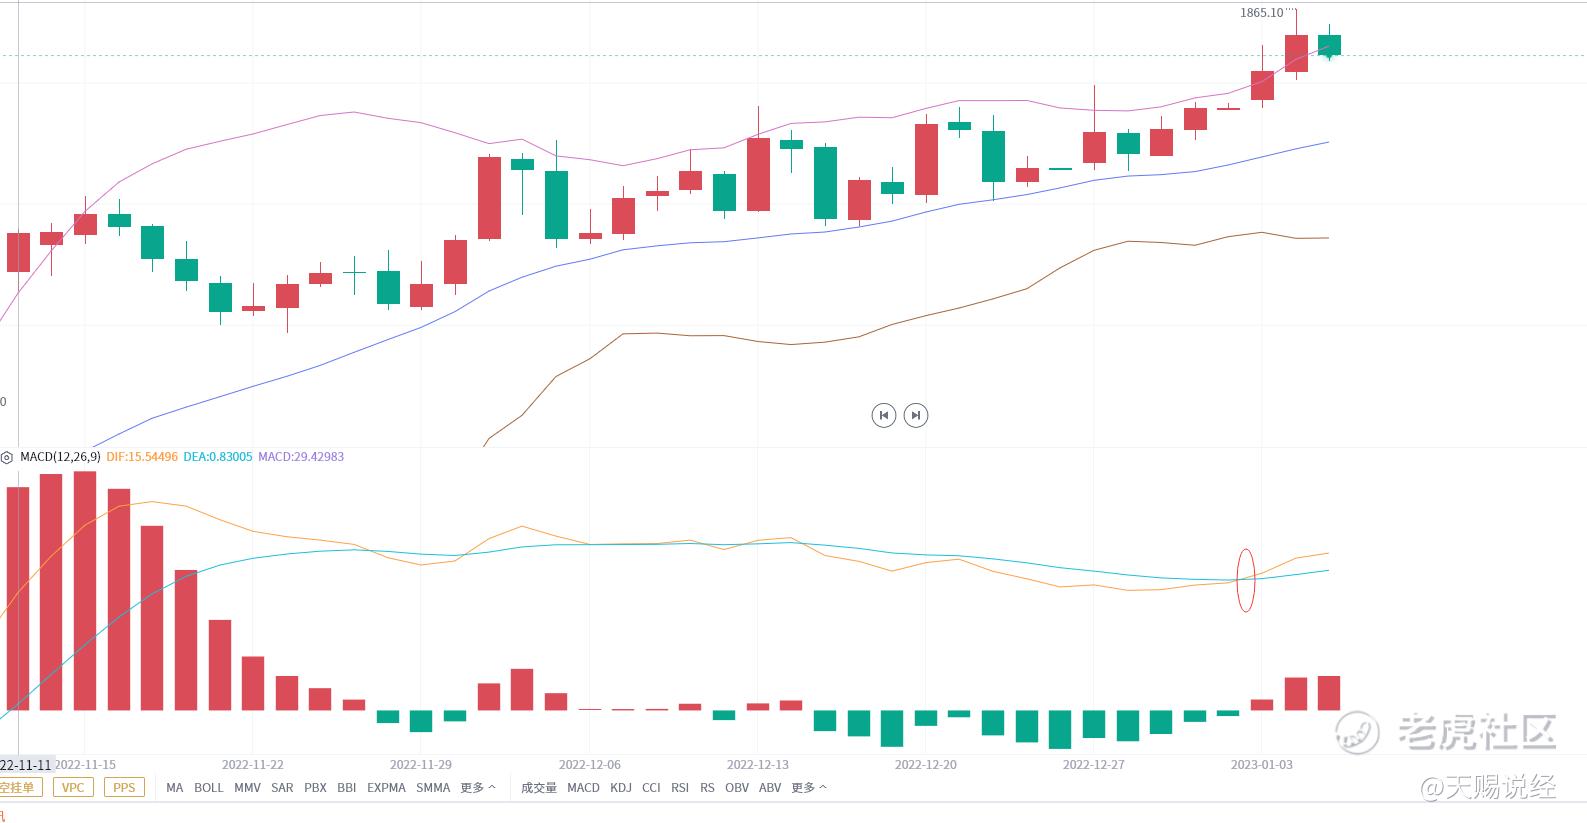
Task: Choose the RSI sub-indicator
Action: (680, 788)
